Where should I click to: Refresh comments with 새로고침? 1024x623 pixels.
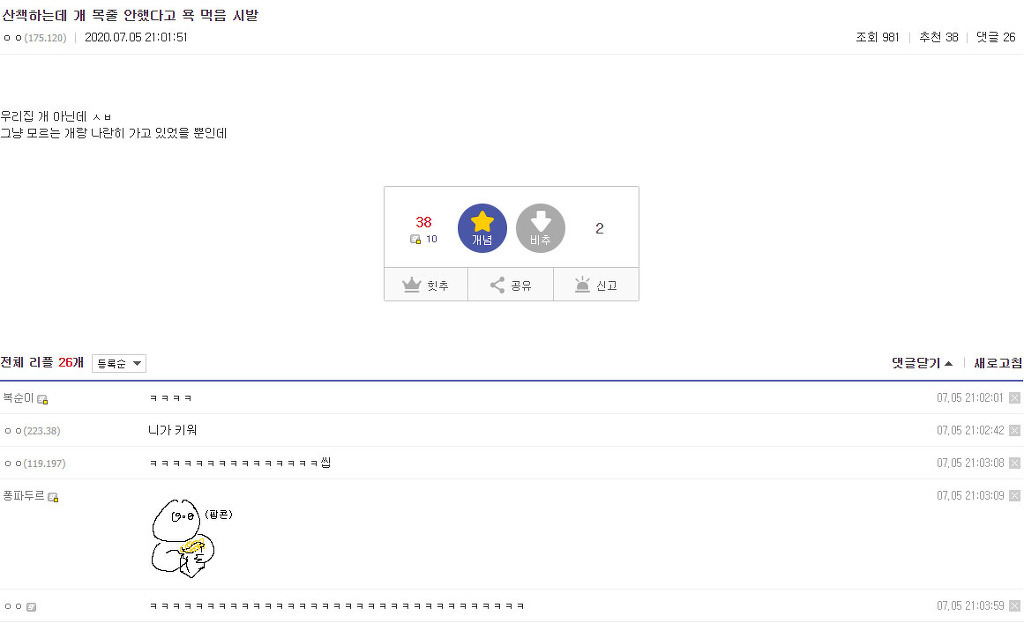(998, 363)
